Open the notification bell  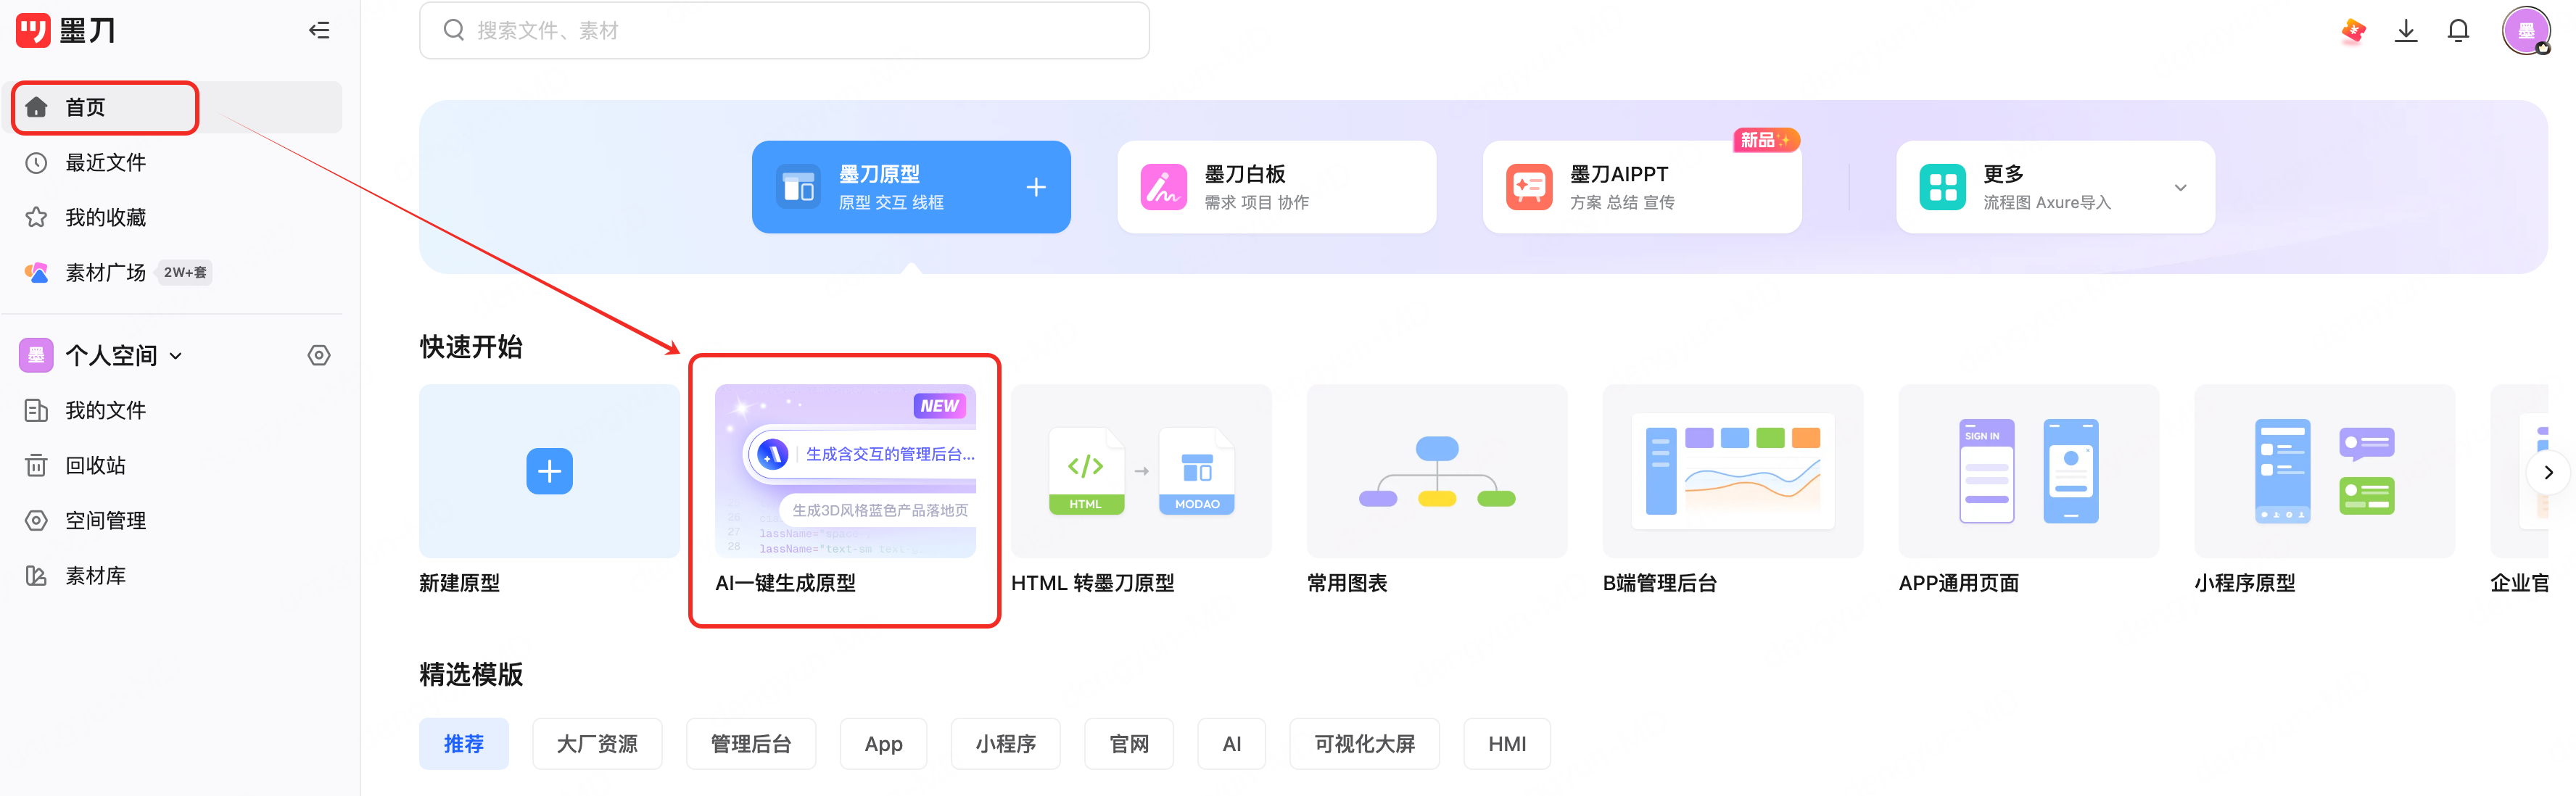coord(2458,30)
